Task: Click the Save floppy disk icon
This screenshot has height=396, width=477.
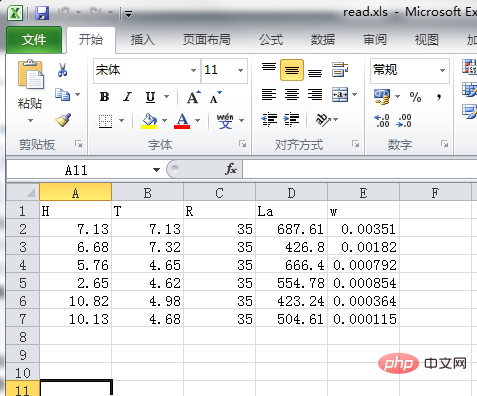Action: click(x=42, y=13)
